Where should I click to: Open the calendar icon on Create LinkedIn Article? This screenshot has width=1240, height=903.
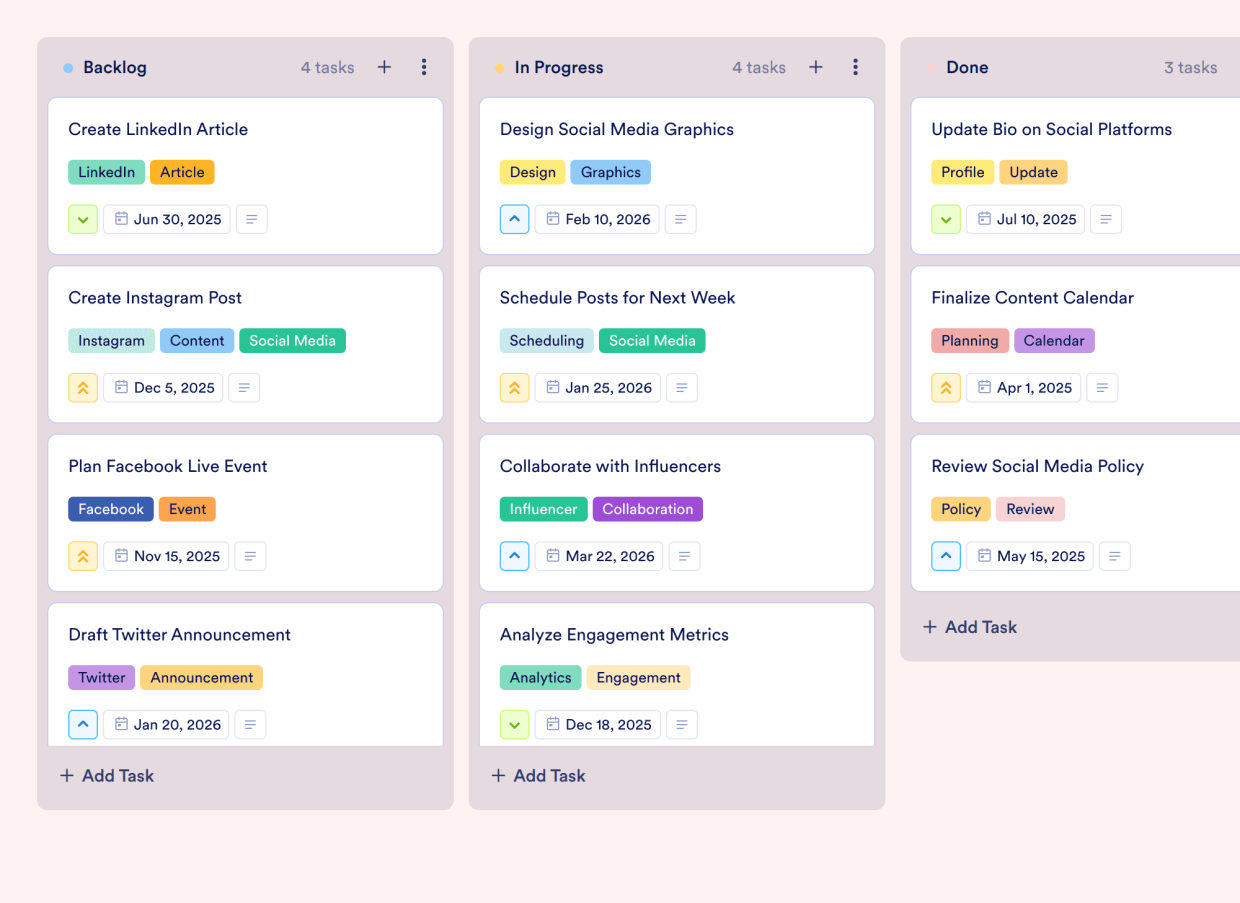click(x=166, y=219)
